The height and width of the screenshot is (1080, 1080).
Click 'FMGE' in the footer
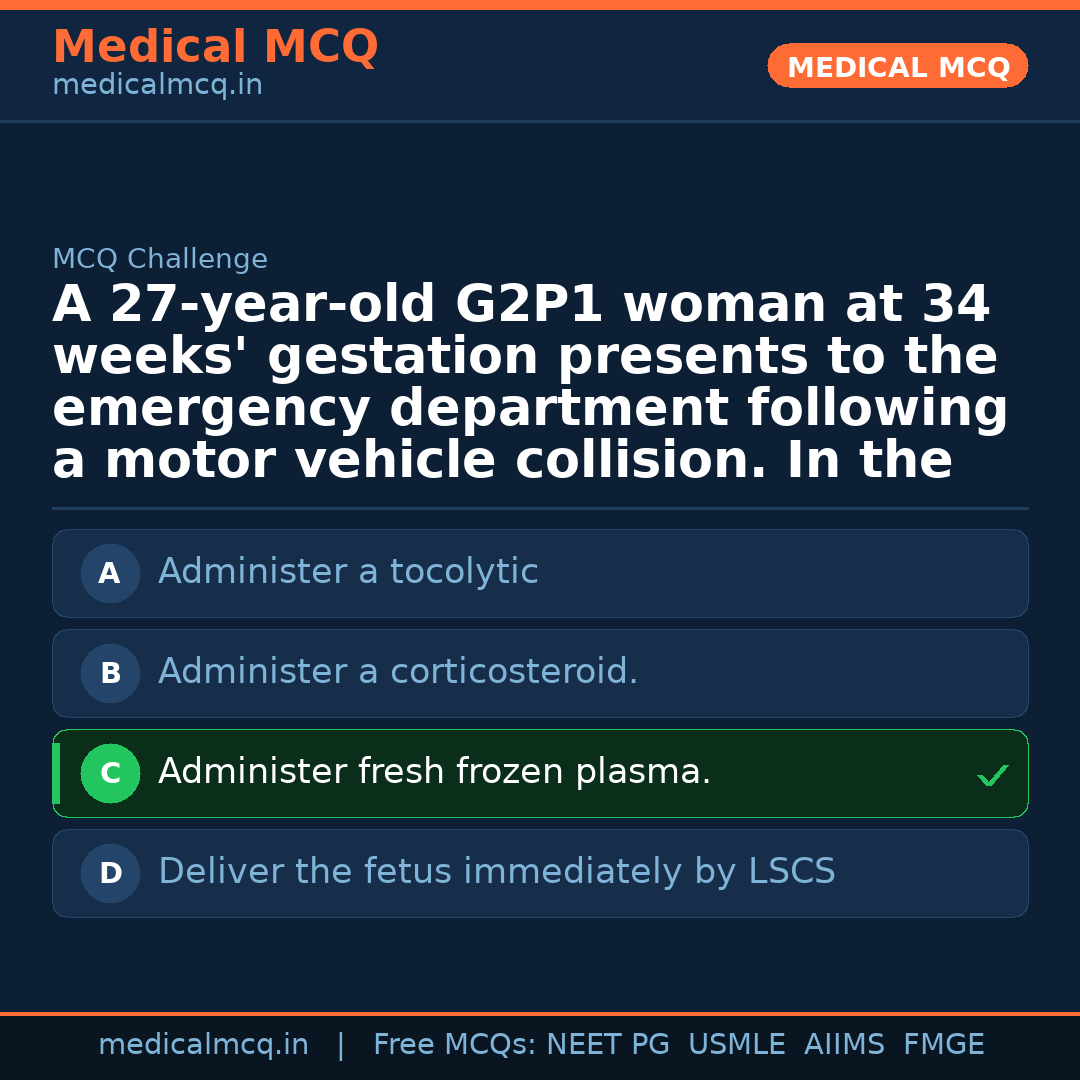[943, 1045]
